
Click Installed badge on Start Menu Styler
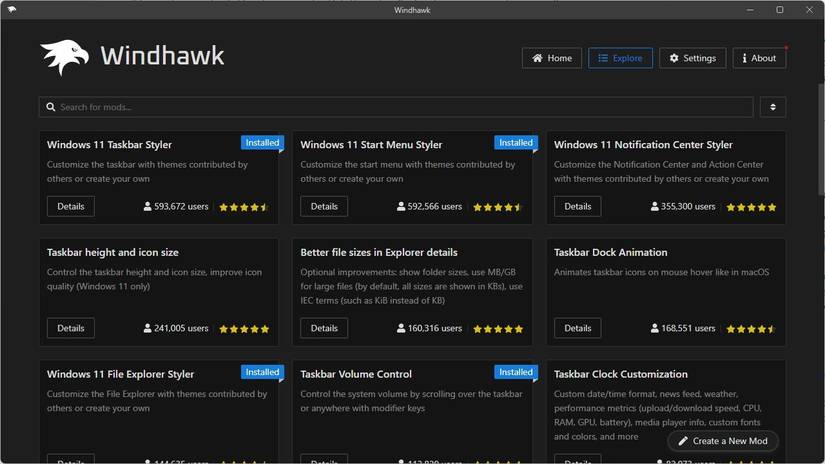(x=516, y=143)
